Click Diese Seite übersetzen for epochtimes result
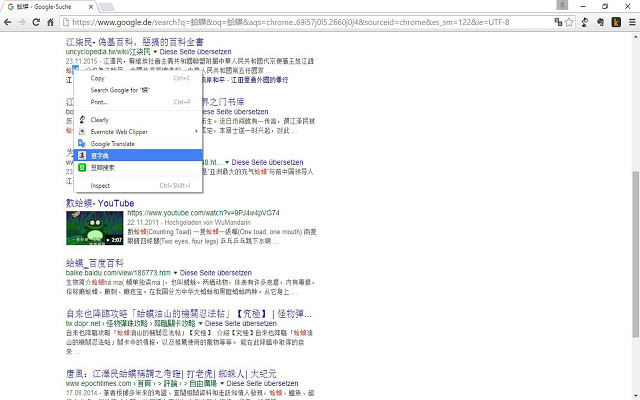The height and width of the screenshot is (400, 640). click(x=262, y=383)
